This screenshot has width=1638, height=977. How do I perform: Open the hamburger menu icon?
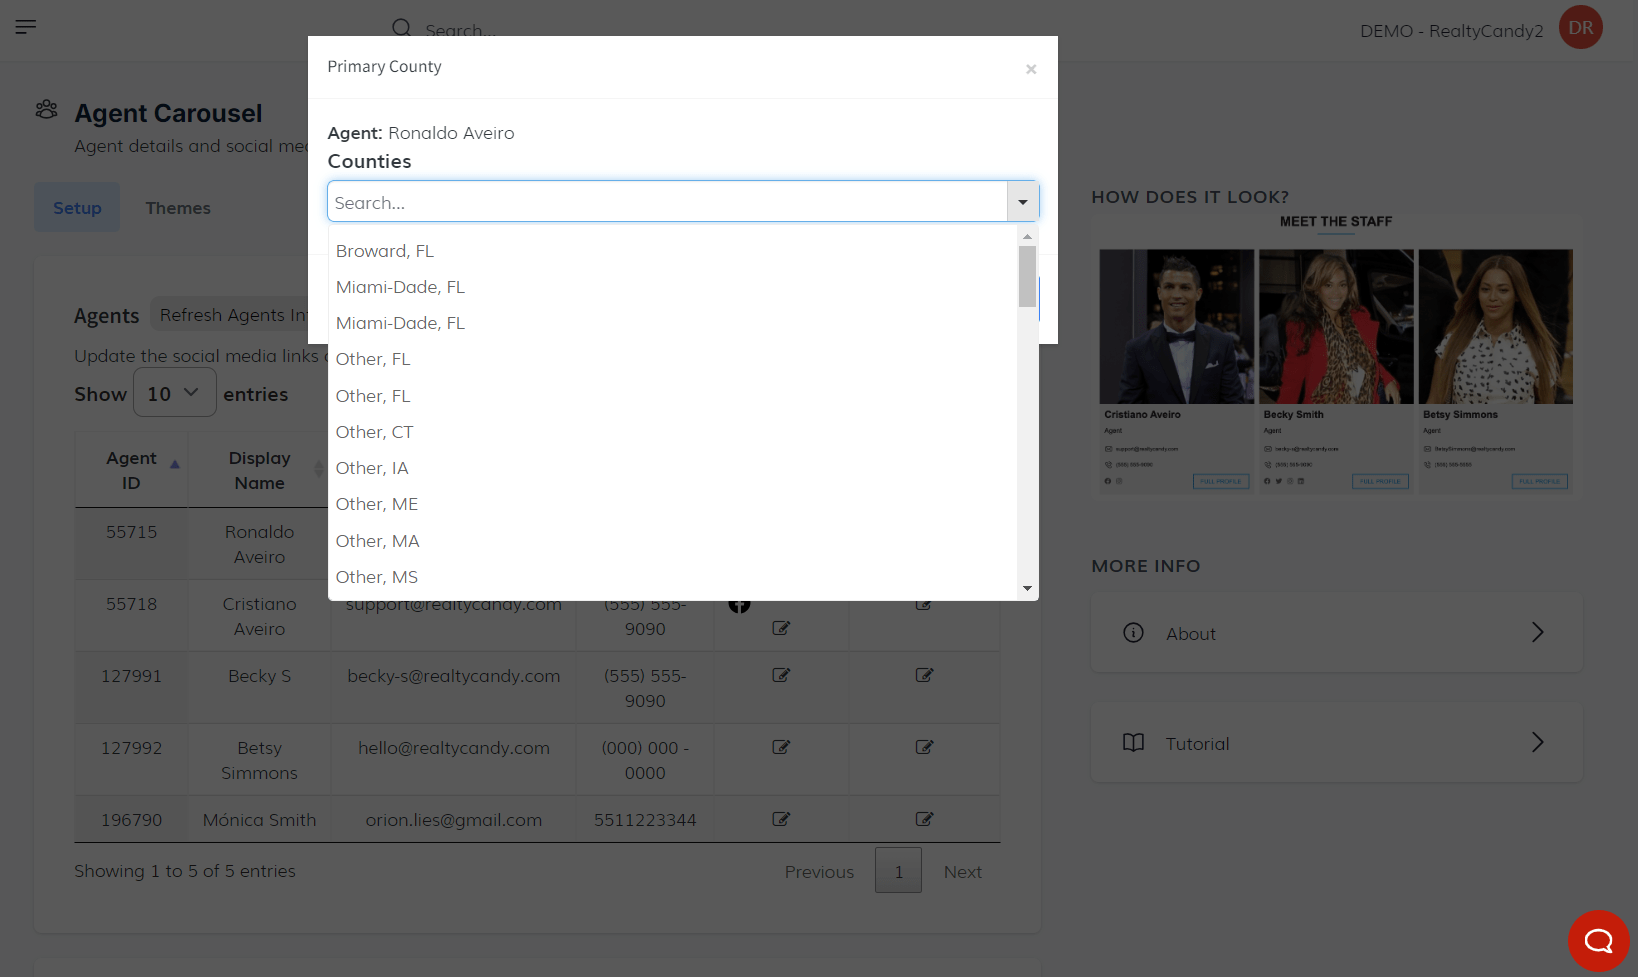26,27
